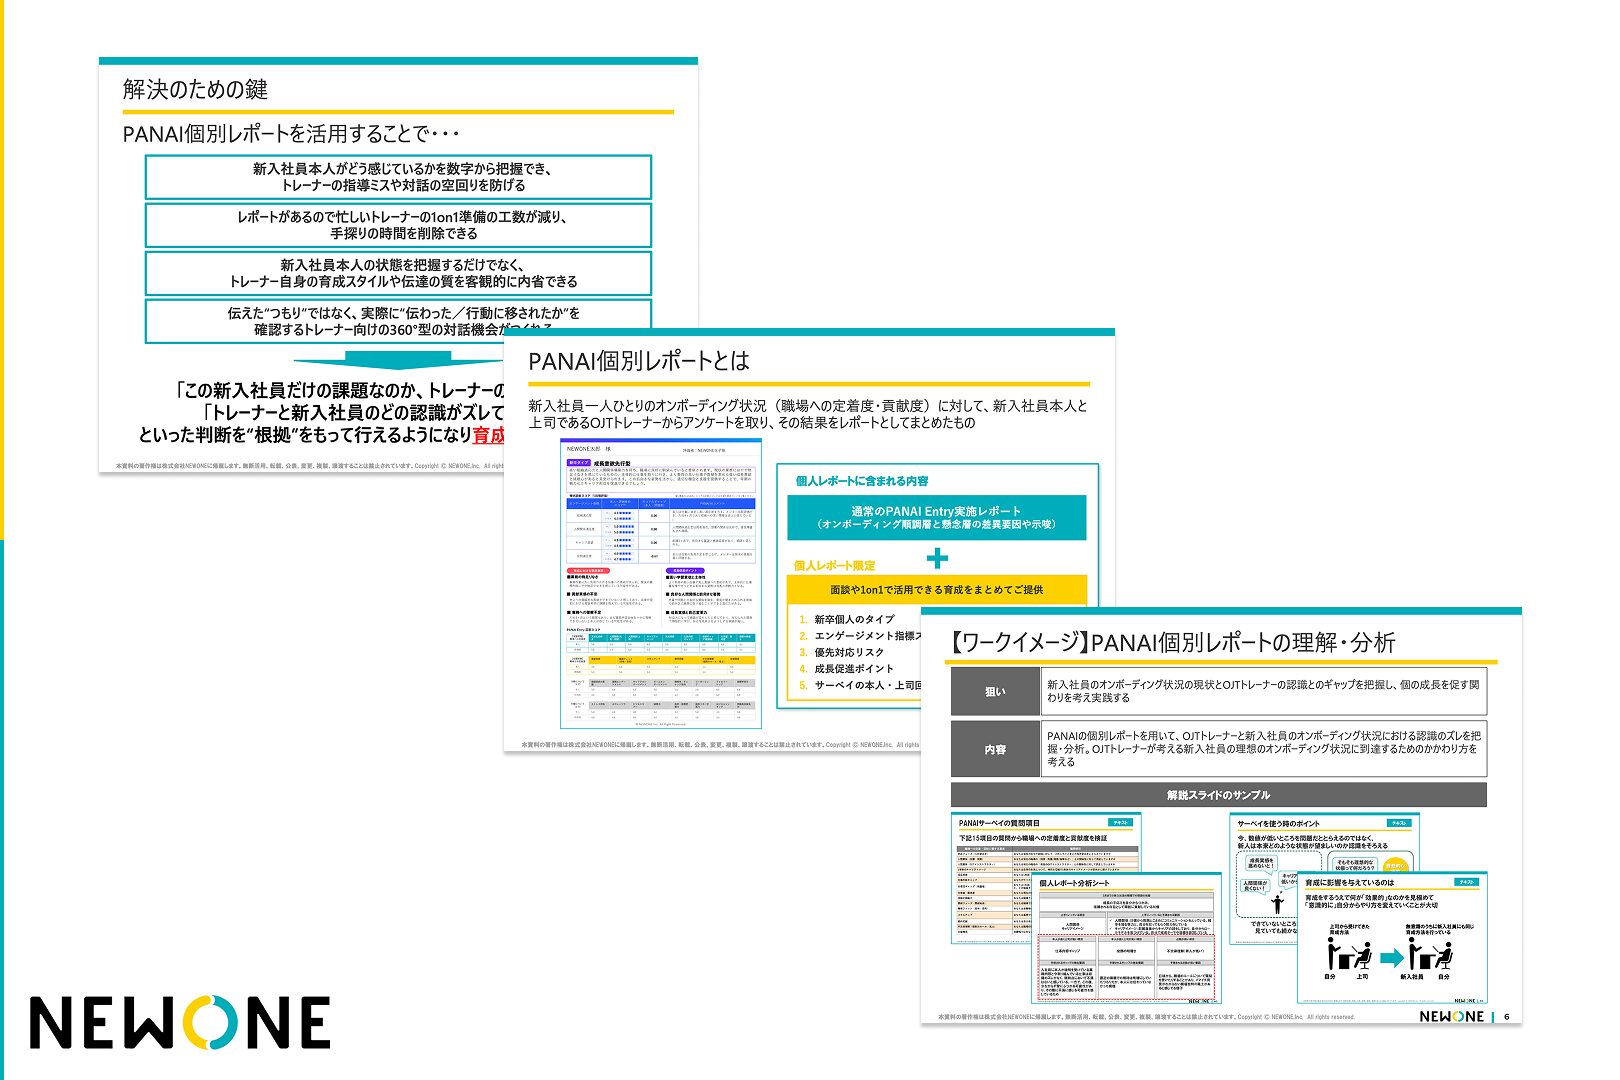Click the yellow circle badge in survey points slide
The image size is (1620, 1080).
pyautogui.click(x=1394, y=865)
